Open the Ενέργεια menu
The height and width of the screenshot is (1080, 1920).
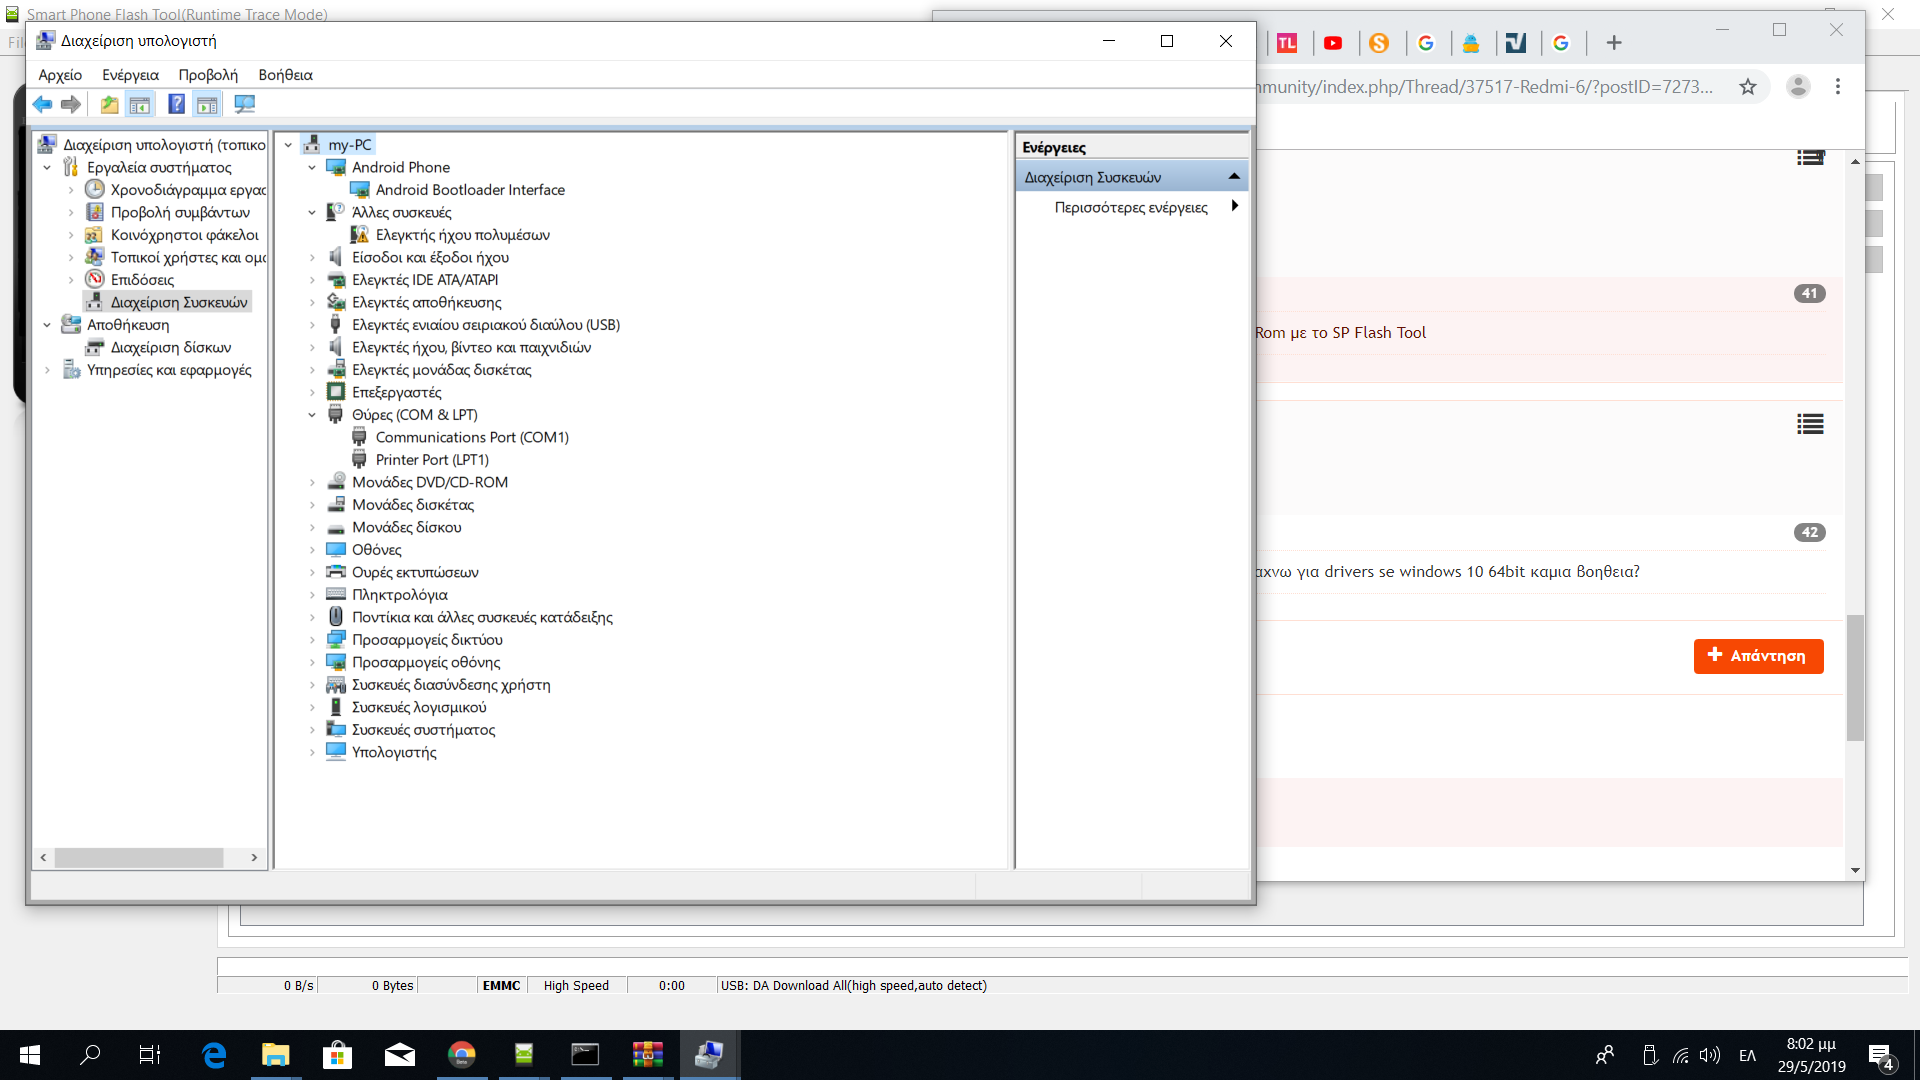coord(130,75)
